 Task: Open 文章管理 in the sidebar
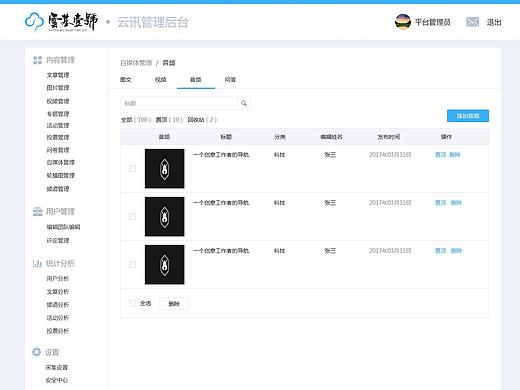click(58, 75)
